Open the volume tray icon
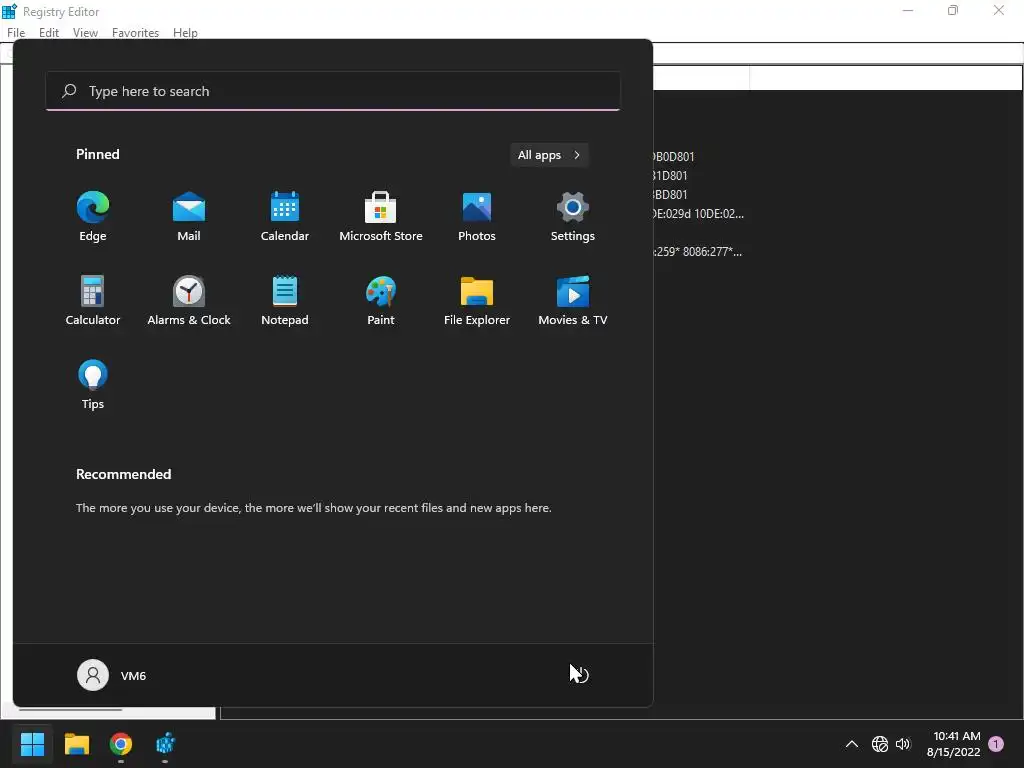 pos(903,744)
